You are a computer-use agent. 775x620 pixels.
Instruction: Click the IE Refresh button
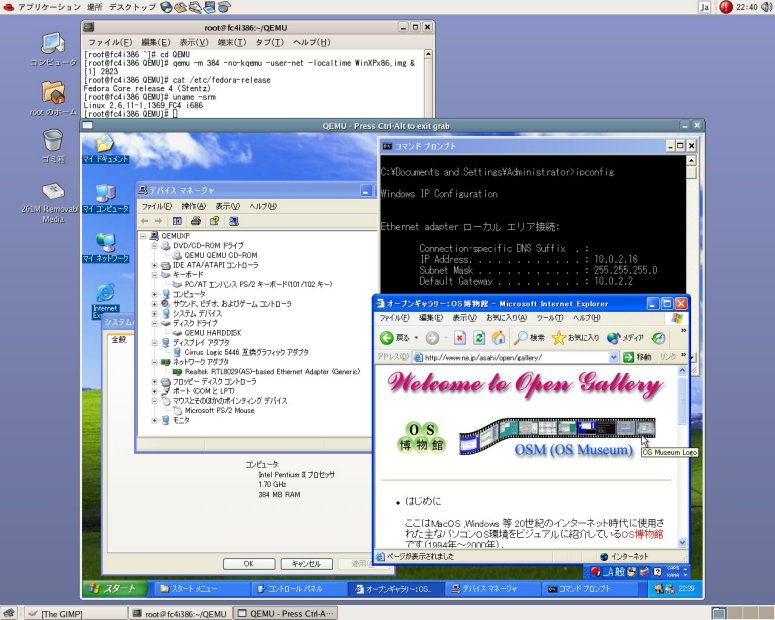pyautogui.click(x=479, y=338)
